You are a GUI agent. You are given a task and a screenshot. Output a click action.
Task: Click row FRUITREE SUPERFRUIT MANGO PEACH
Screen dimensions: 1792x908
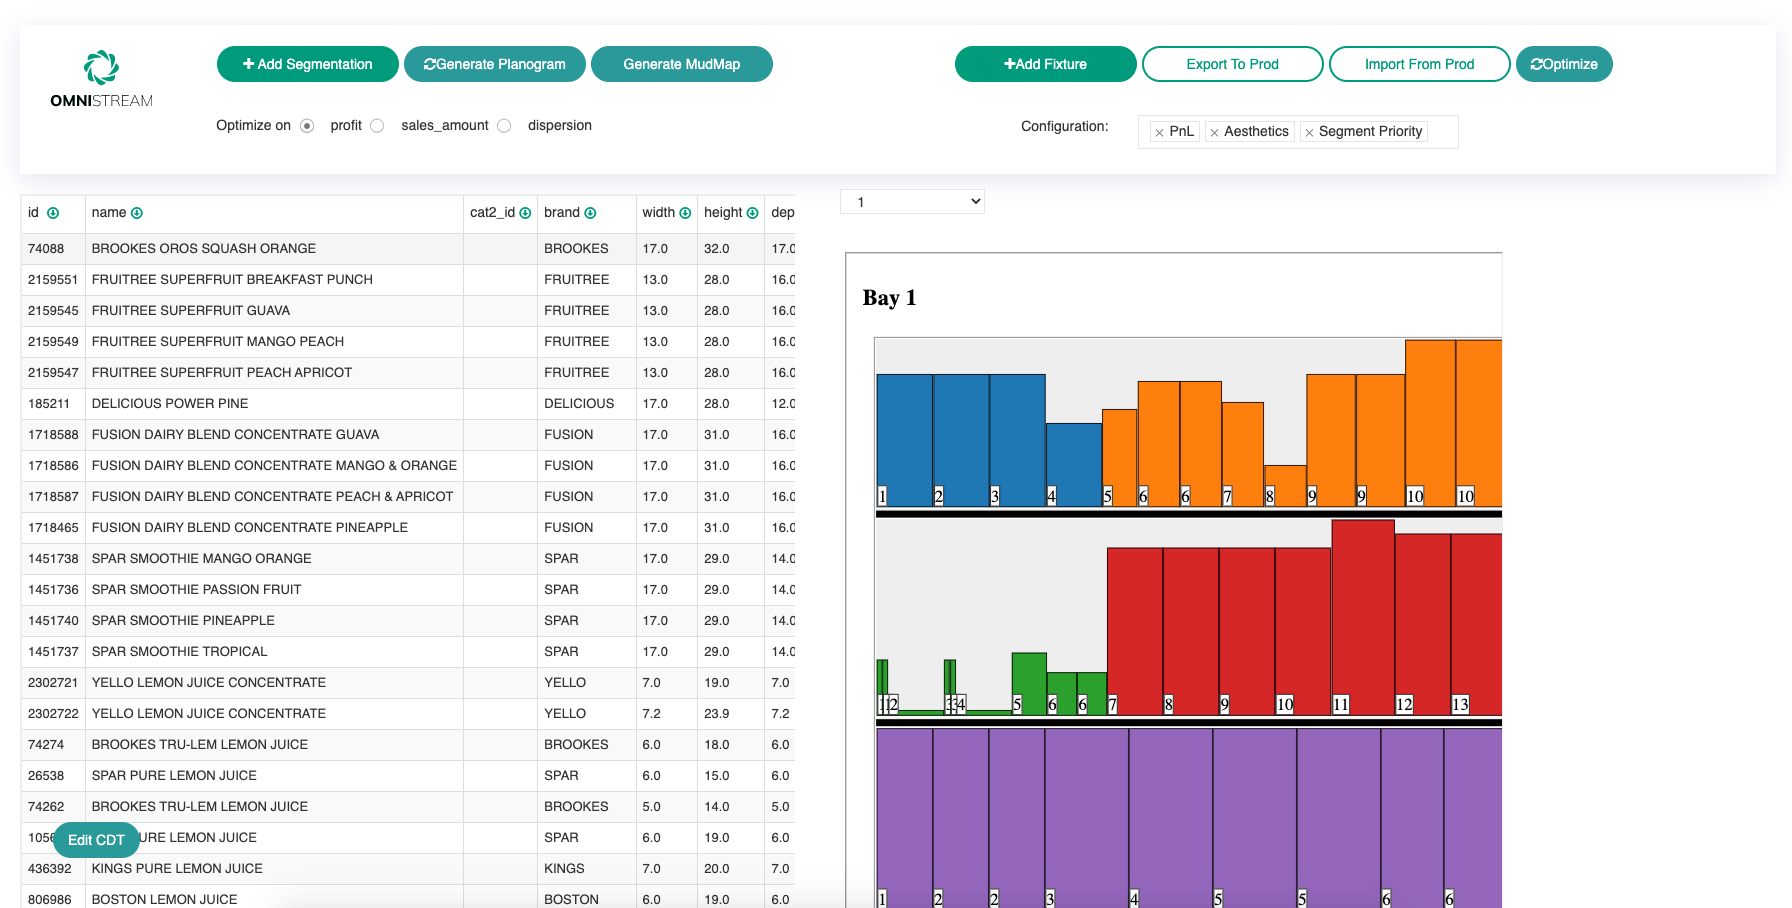pyautogui.click(x=408, y=342)
